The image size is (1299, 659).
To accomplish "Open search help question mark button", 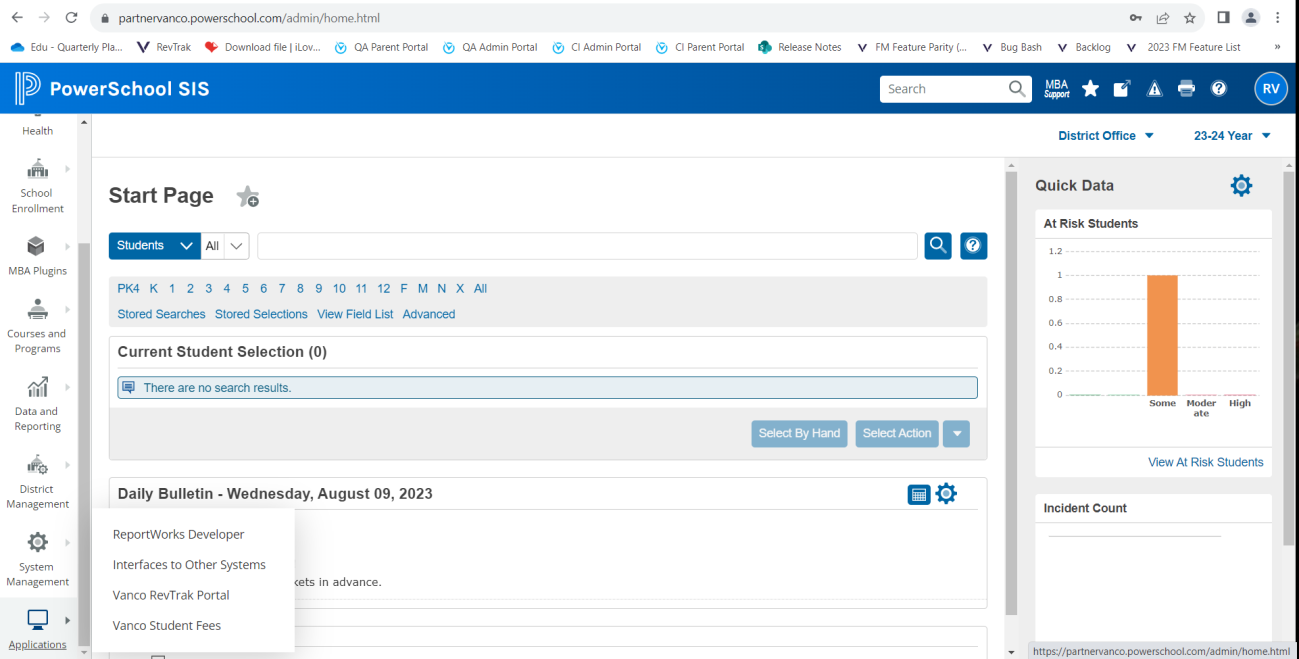I will point(973,246).
